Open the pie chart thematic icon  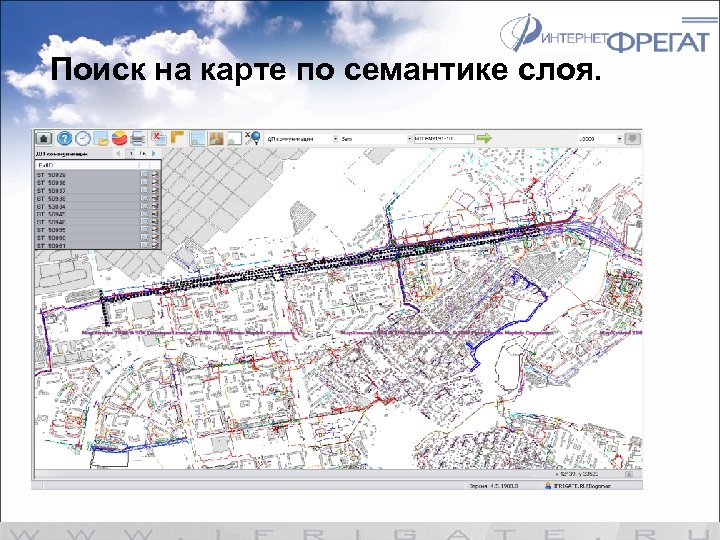[x=119, y=138]
